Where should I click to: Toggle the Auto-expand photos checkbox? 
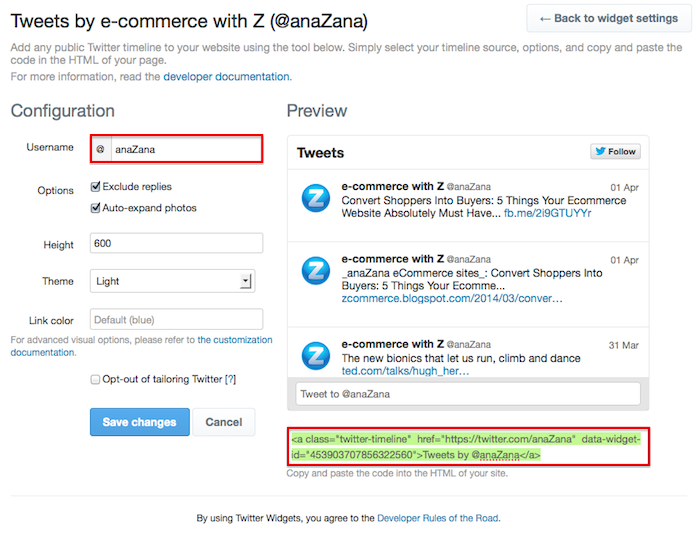point(95,208)
